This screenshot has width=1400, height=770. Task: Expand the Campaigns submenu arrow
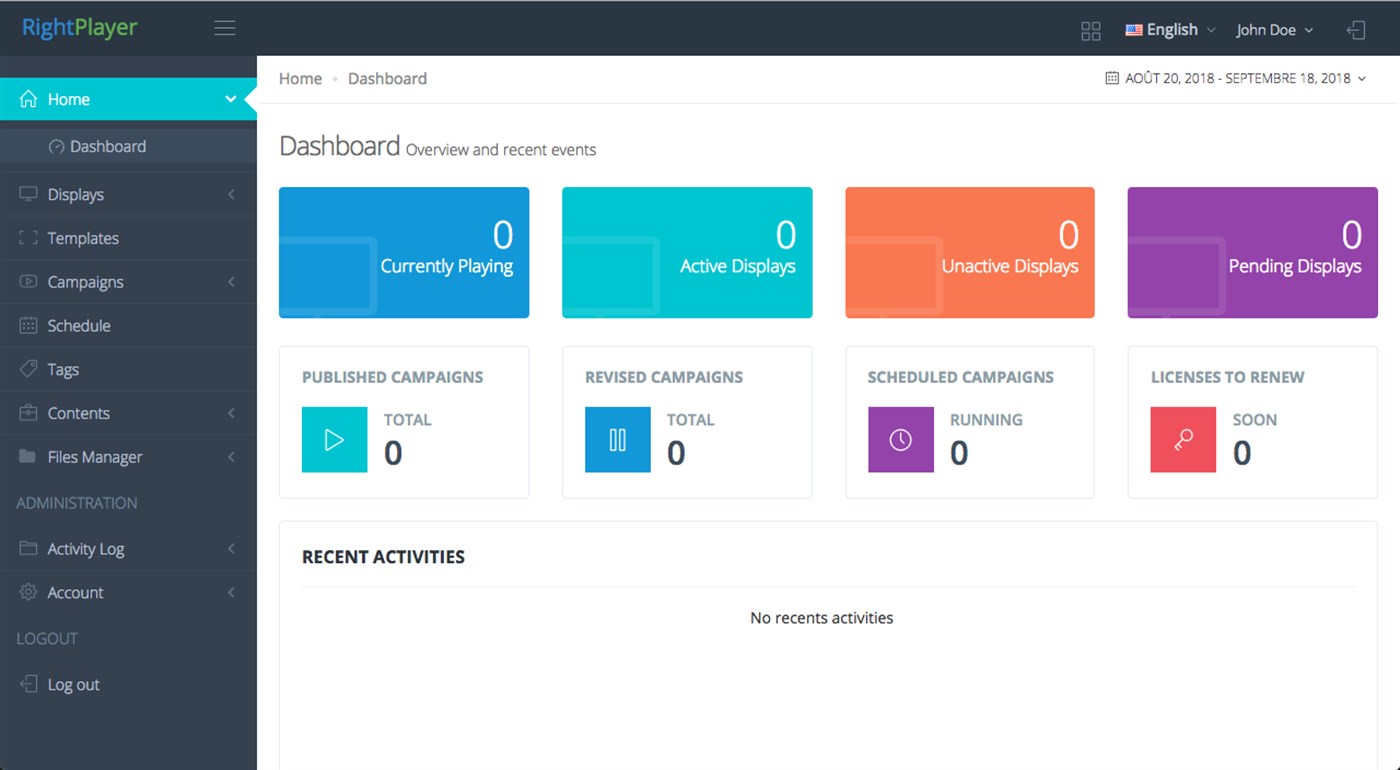[x=231, y=282]
